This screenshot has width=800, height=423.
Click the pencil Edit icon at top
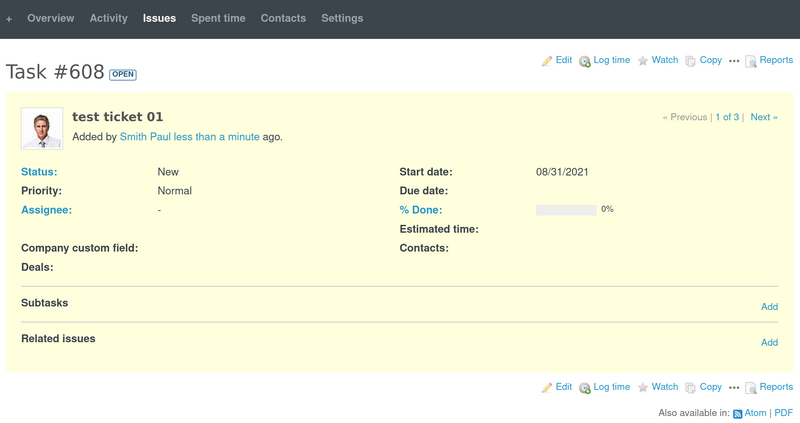(547, 61)
